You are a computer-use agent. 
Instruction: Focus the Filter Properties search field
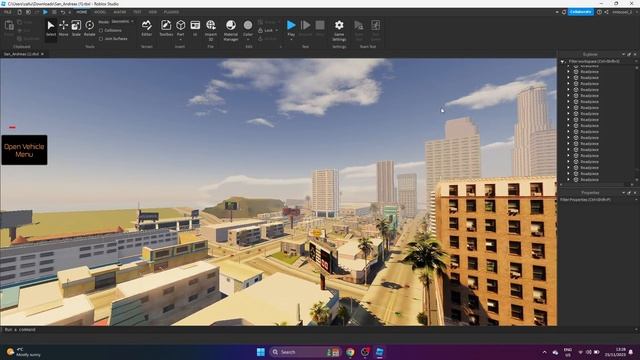coord(597,200)
